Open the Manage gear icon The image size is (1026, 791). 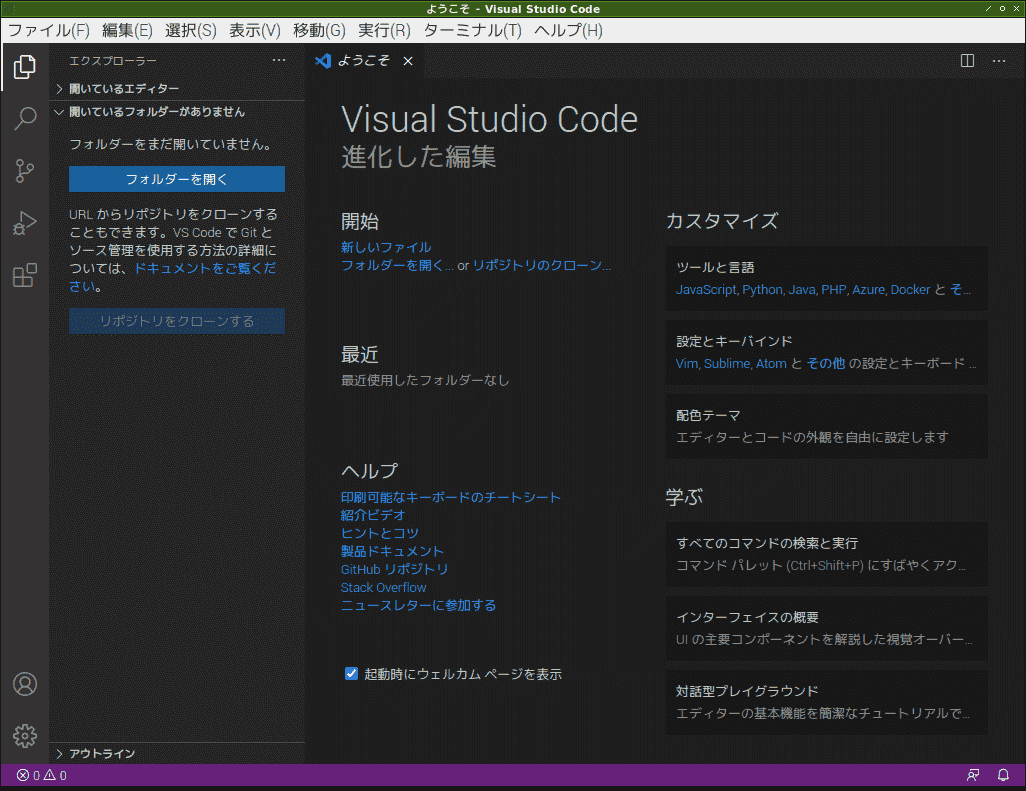click(25, 735)
